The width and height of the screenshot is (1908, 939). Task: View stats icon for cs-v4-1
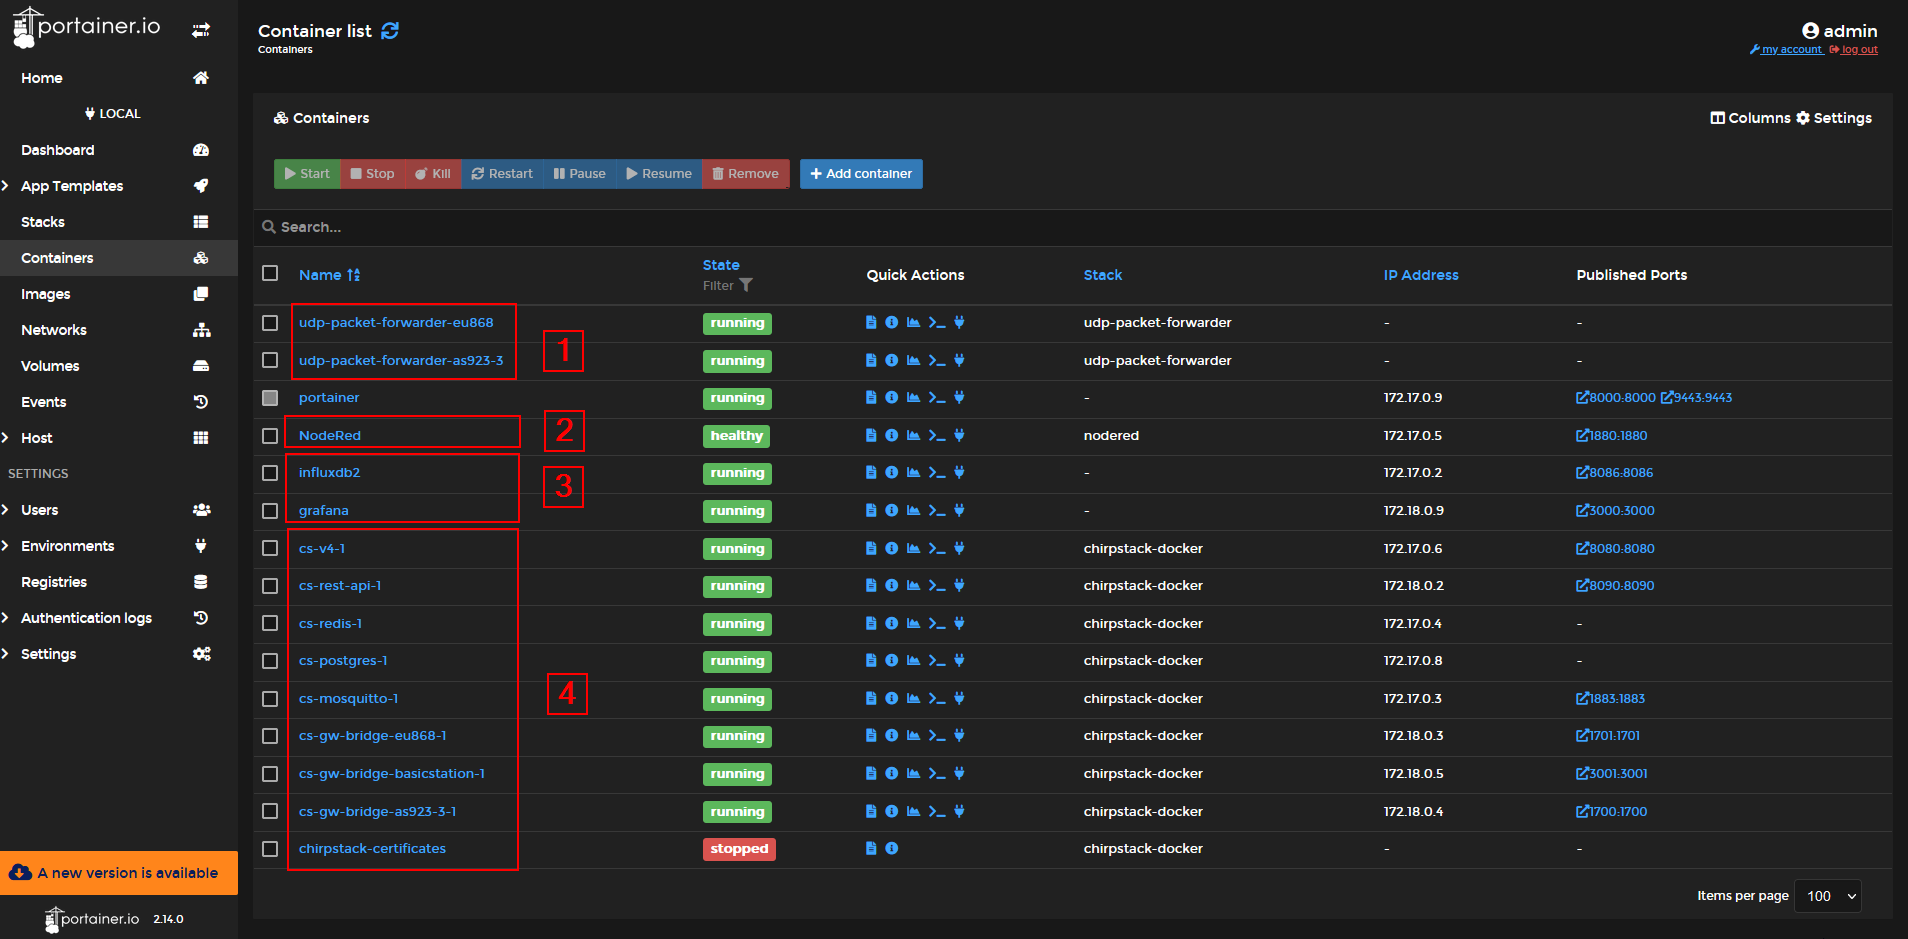pyautogui.click(x=913, y=548)
